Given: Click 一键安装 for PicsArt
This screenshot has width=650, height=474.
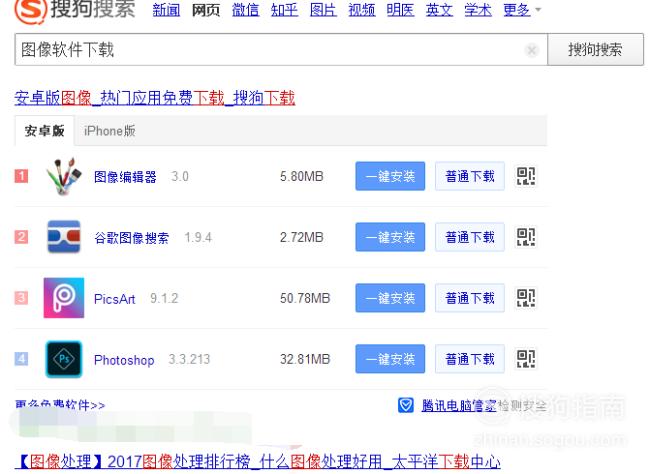Looking at the screenshot, I should [x=390, y=298].
